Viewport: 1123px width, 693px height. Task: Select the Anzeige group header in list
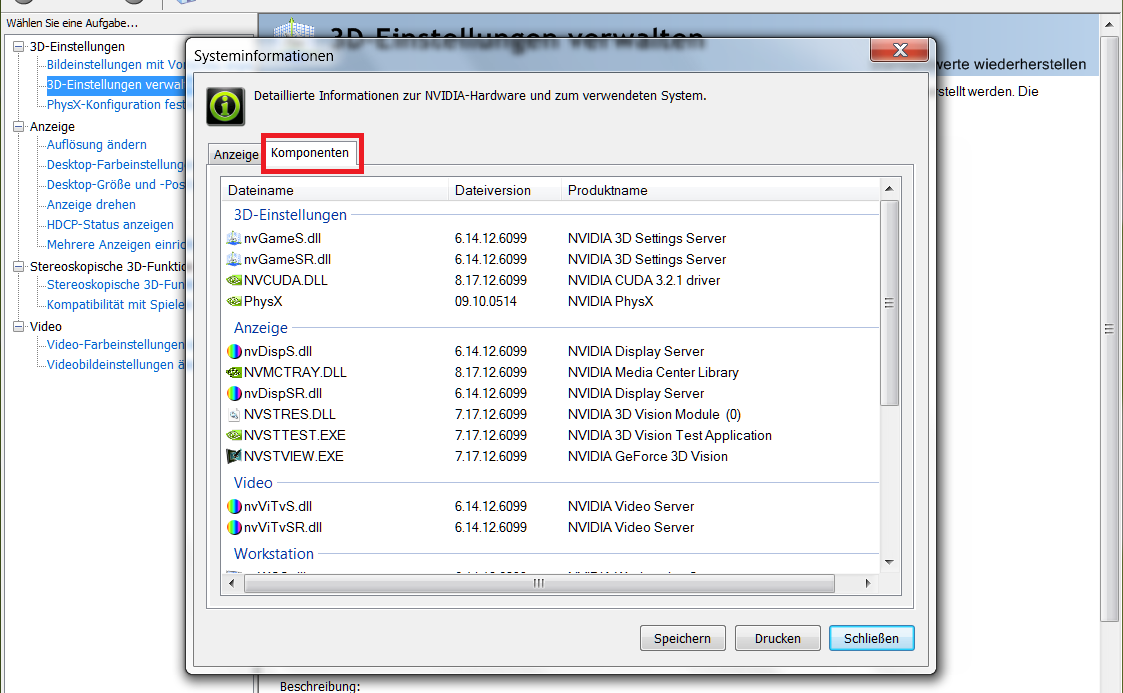coord(261,328)
